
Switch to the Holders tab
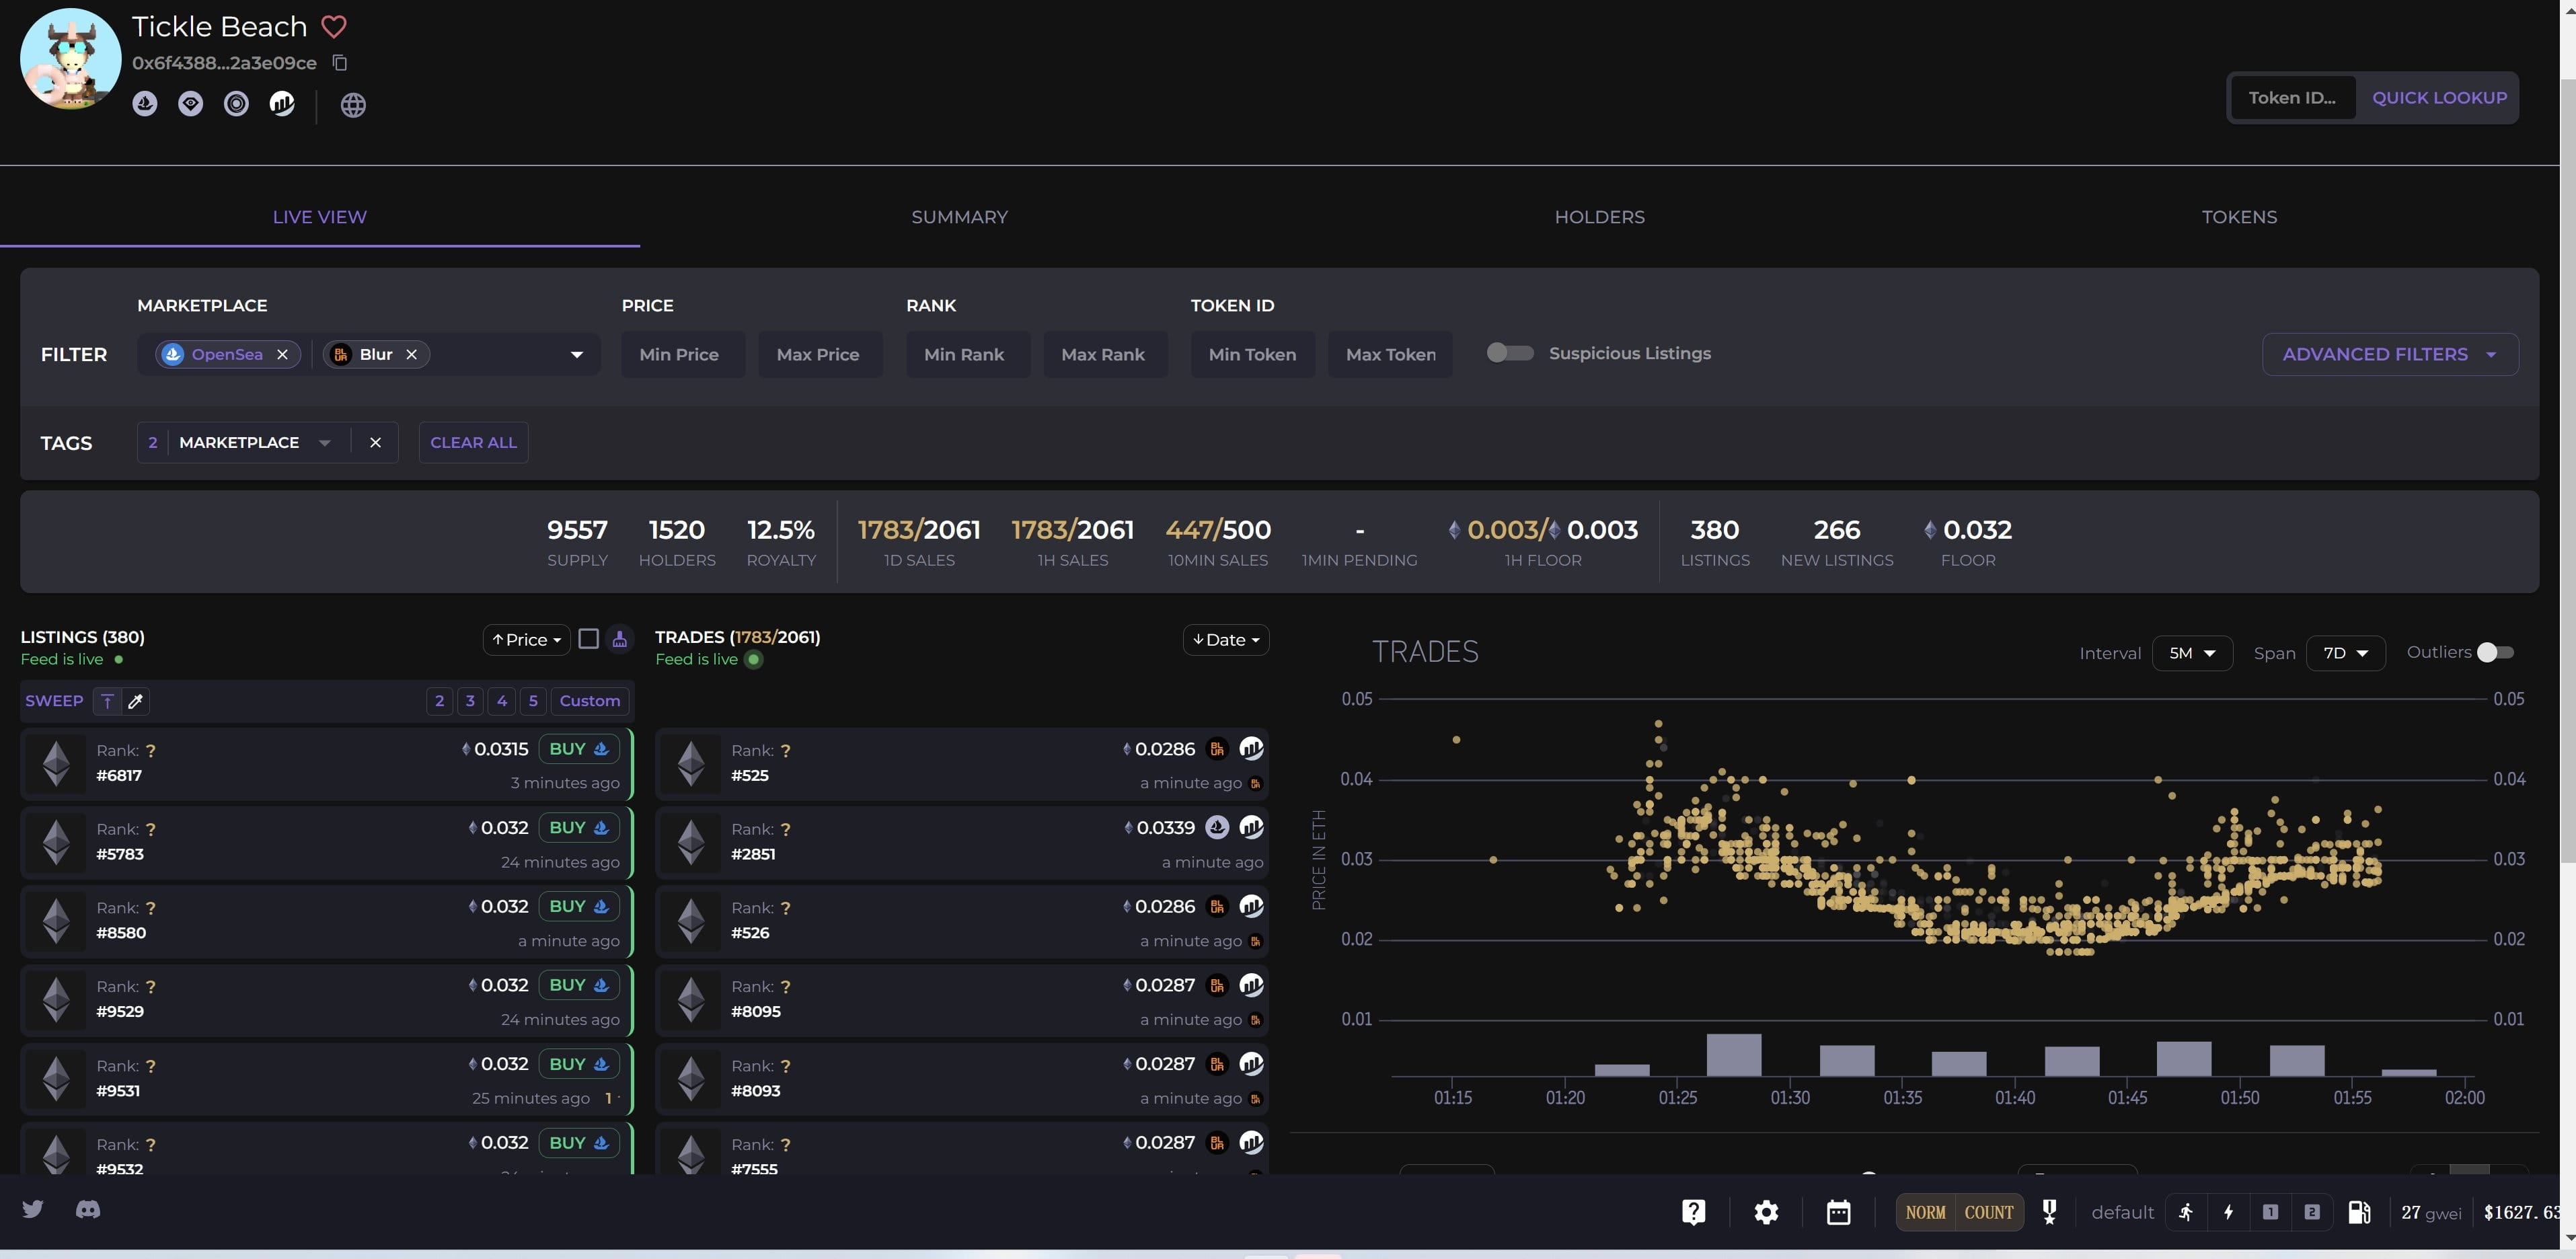(1599, 217)
